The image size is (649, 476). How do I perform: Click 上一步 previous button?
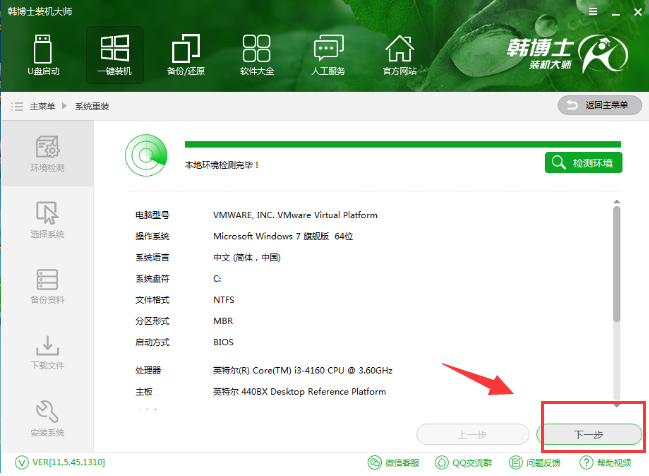[473, 435]
